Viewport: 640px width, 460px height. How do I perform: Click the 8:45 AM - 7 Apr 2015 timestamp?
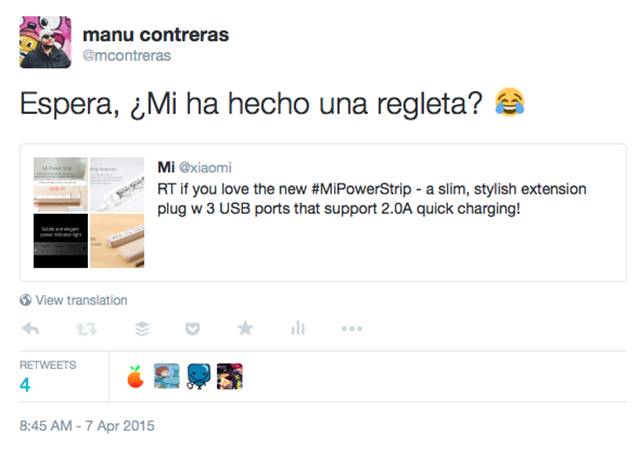click(87, 426)
